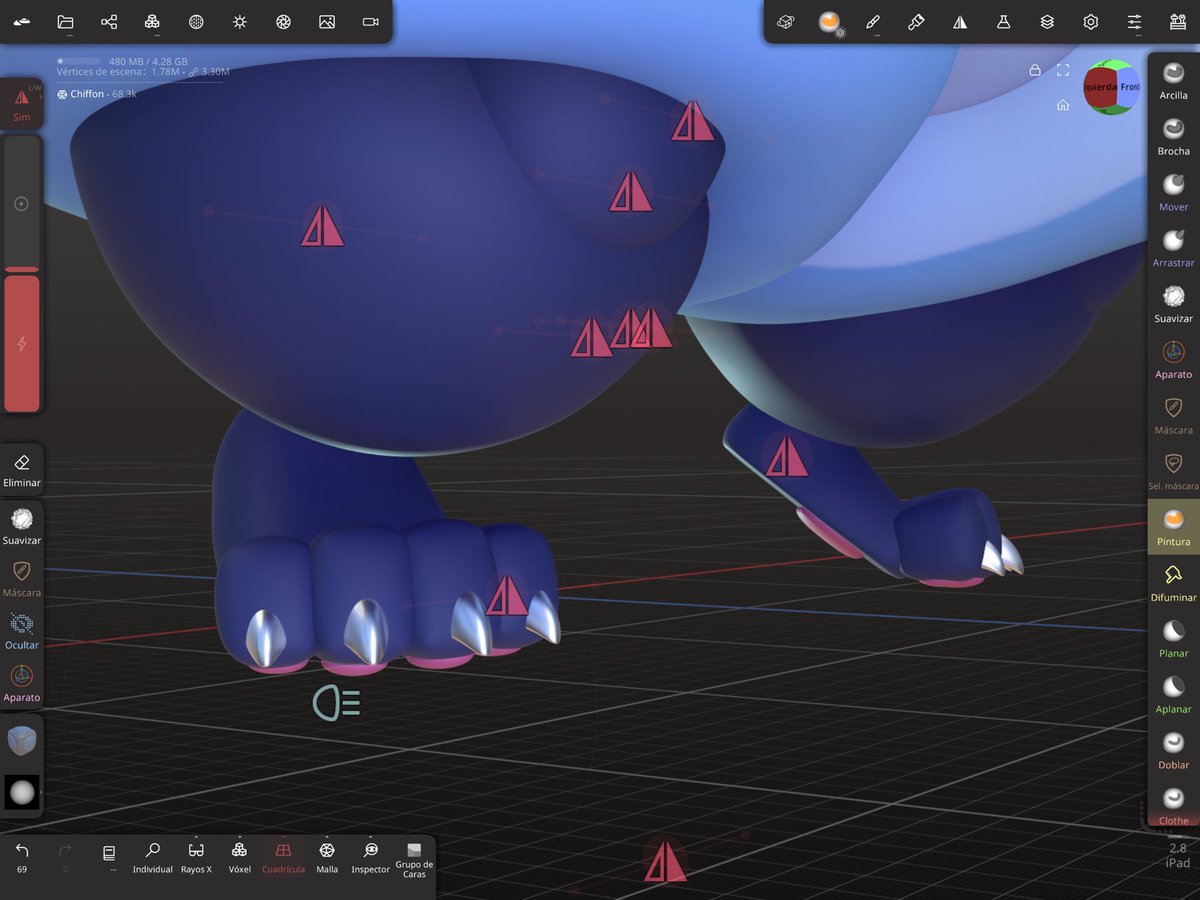Toggle Rayos X mode
This screenshot has width=1200, height=900.
coord(196,857)
